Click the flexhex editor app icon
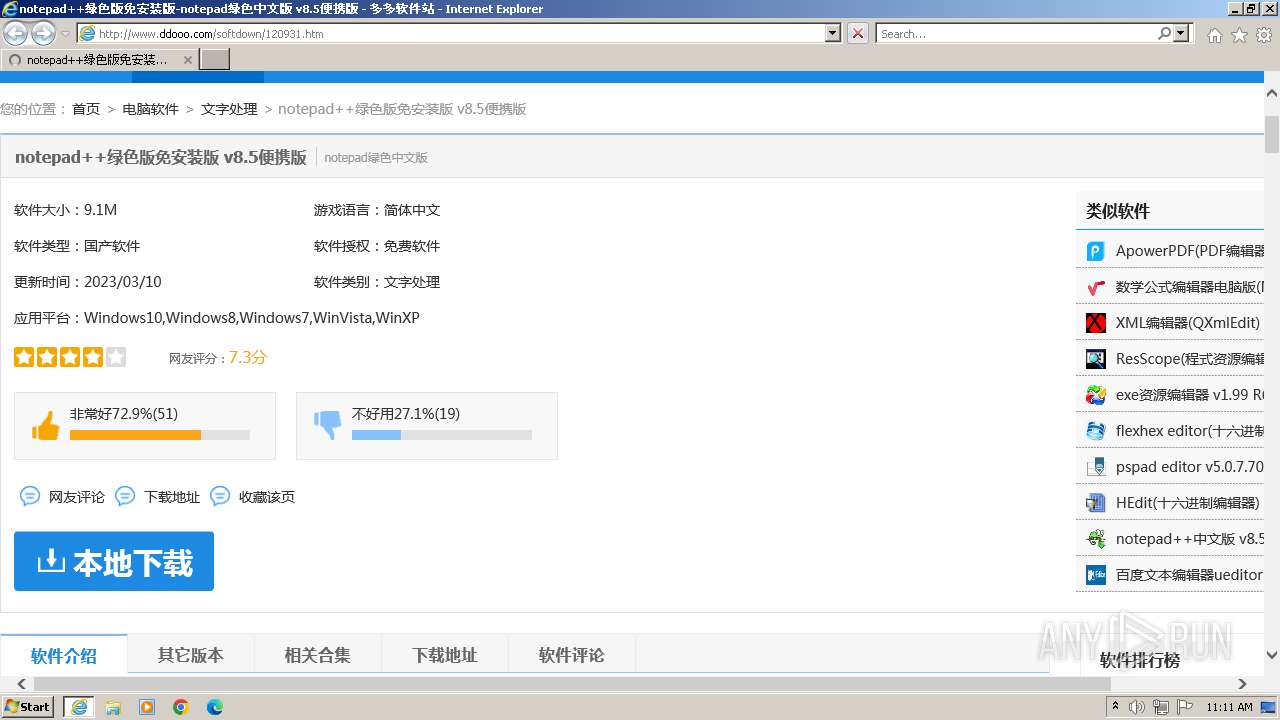 [1096, 431]
